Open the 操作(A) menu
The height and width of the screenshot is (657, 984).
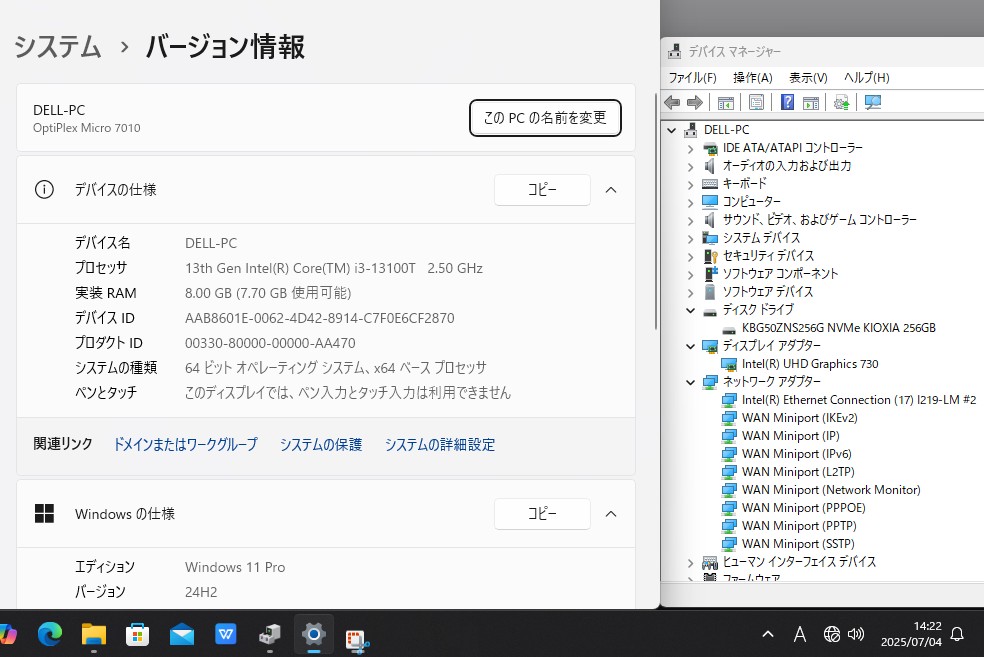[x=752, y=77]
